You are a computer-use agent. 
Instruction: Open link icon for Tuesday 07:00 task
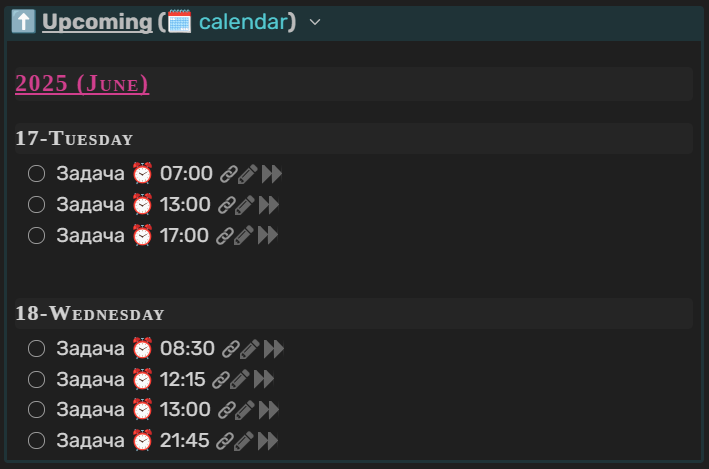tap(228, 175)
